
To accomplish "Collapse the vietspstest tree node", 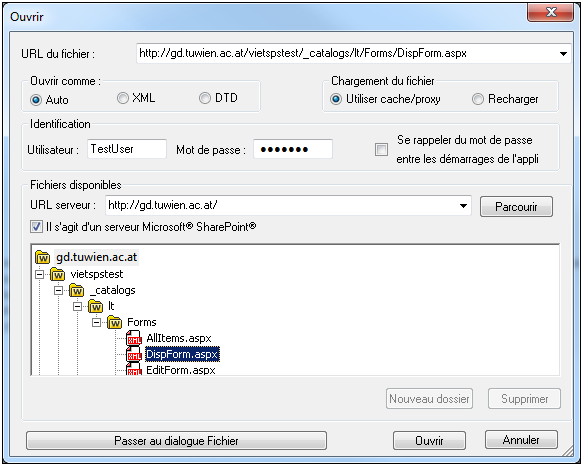I will [39, 274].
